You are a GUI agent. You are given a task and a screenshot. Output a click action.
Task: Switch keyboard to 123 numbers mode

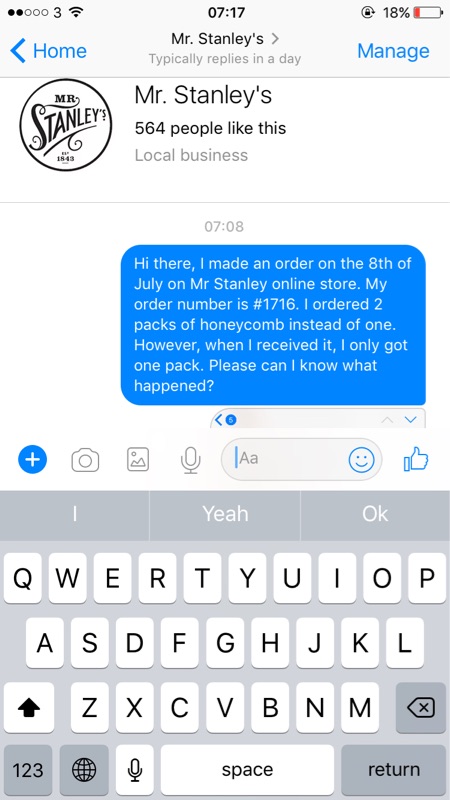(28, 769)
